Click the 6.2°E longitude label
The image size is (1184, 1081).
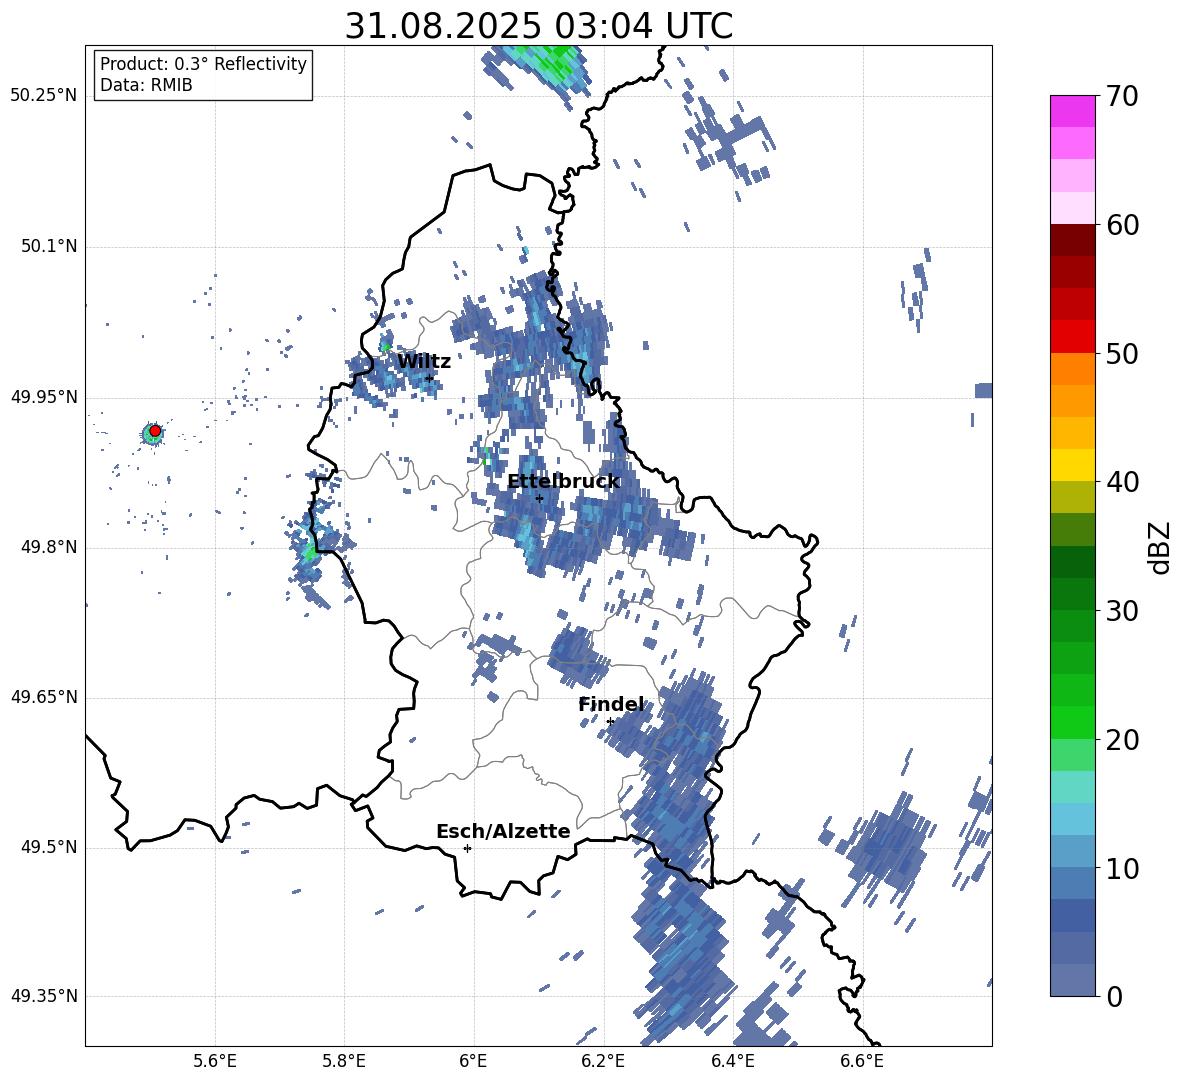click(603, 1062)
